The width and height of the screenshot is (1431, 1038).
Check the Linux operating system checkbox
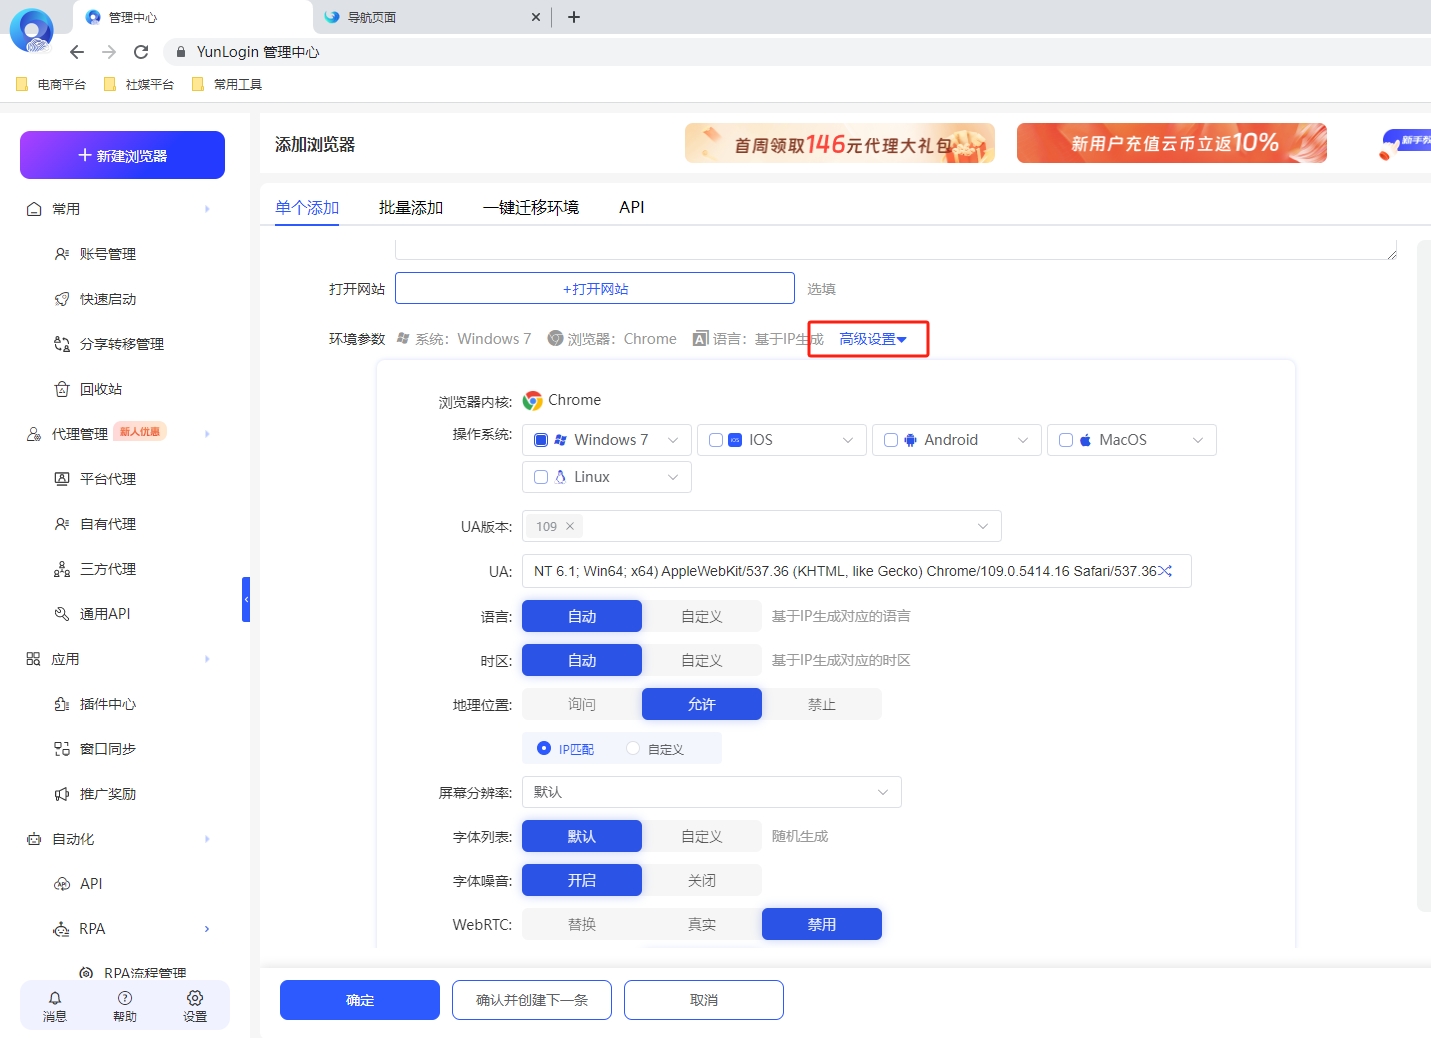pos(541,477)
